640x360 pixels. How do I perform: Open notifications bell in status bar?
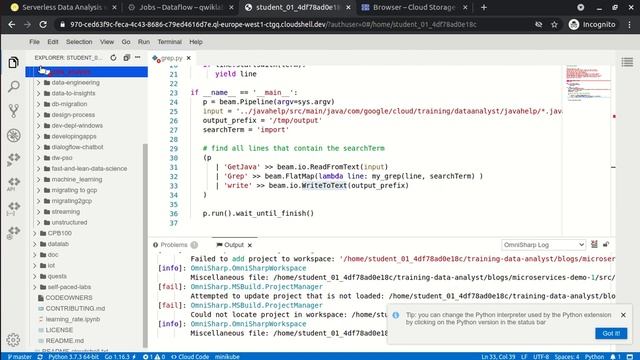[x=616, y=356]
